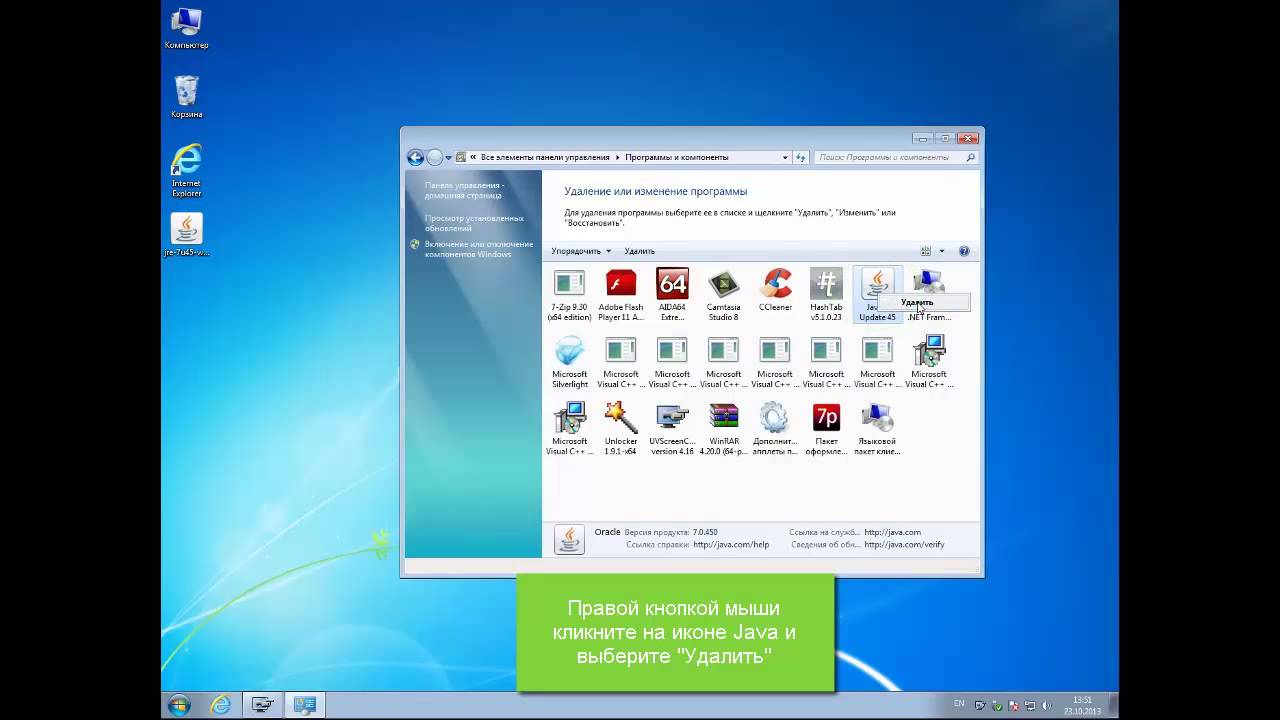Select the 7-Zip 9.30 program icon

(569, 294)
